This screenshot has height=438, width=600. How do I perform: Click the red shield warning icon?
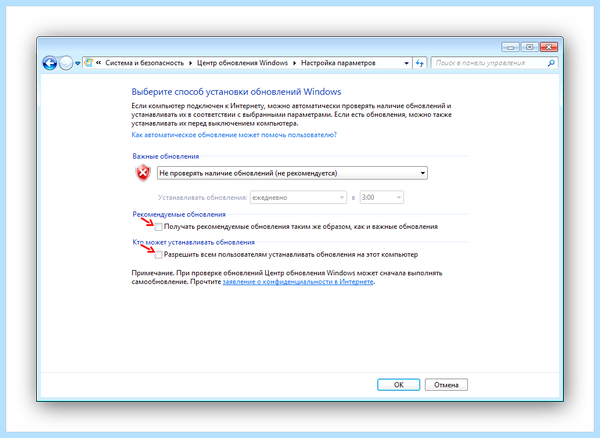tap(143, 173)
